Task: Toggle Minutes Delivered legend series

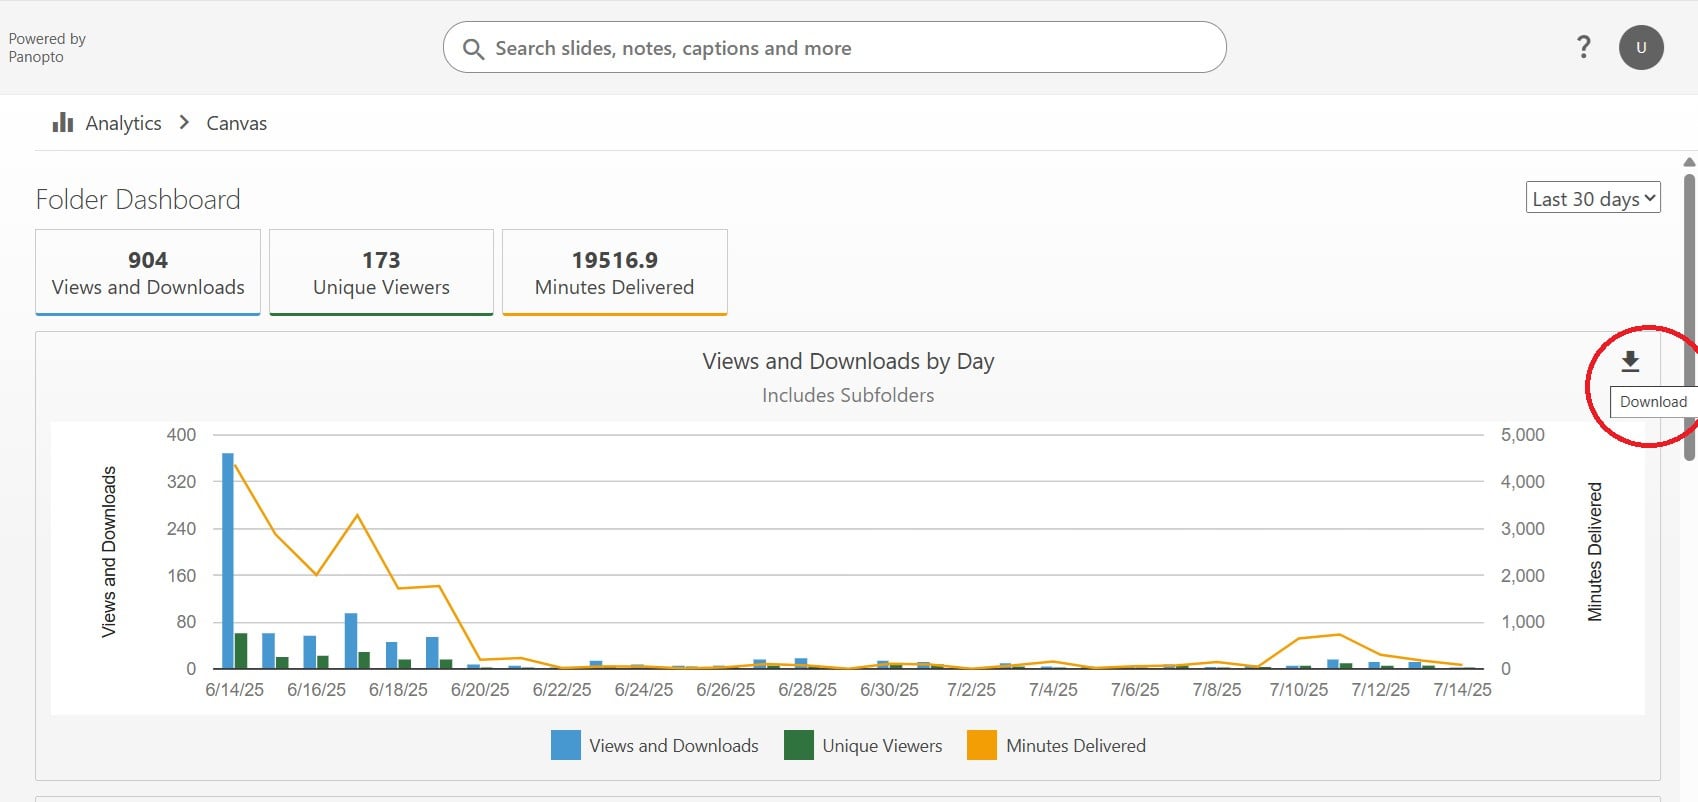Action: click(1056, 745)
